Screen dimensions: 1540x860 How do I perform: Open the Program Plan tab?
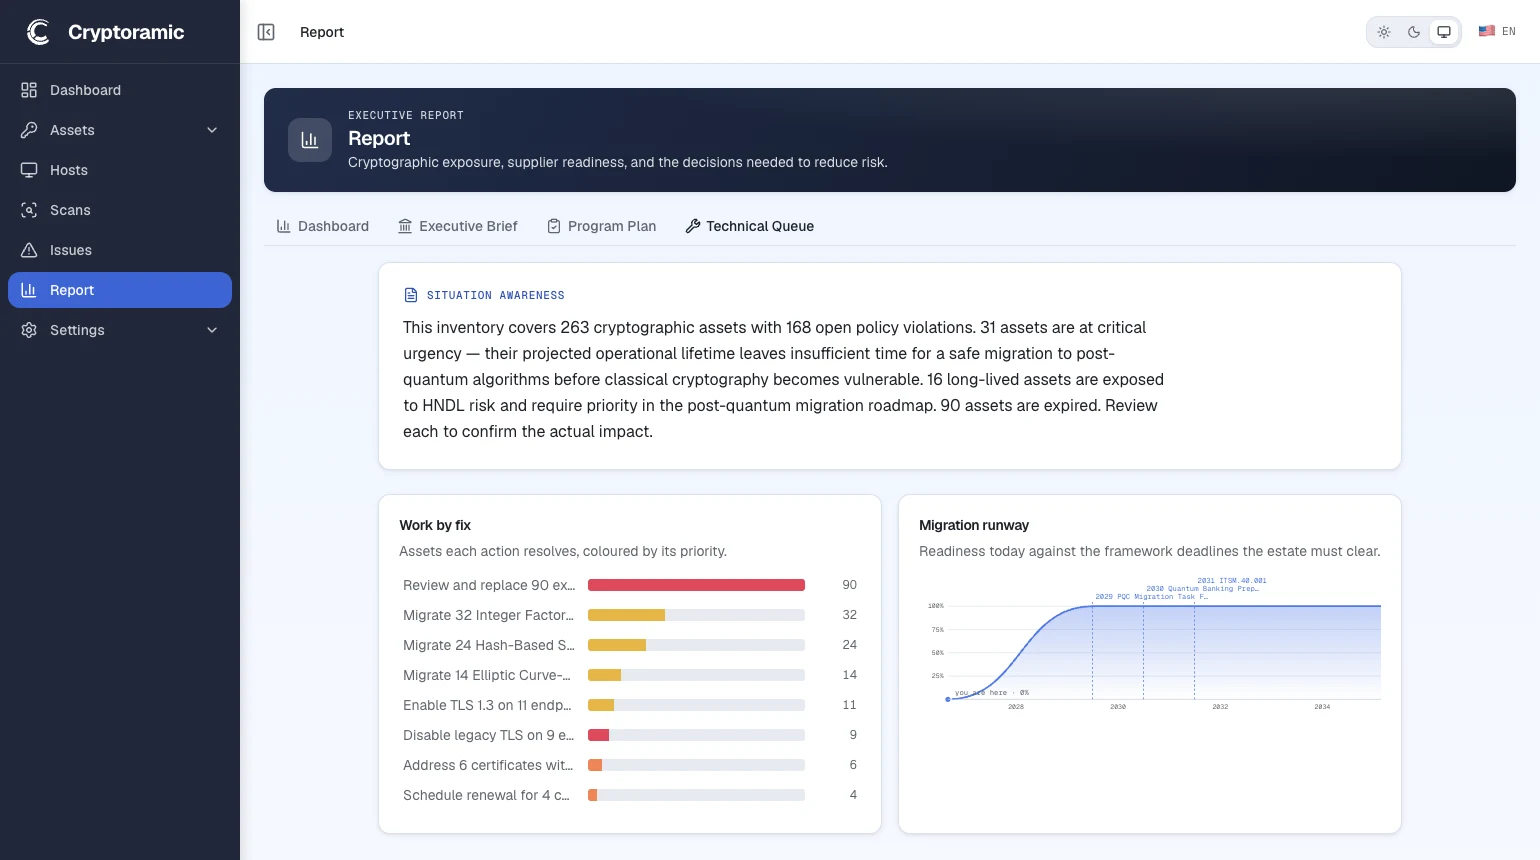602,226
